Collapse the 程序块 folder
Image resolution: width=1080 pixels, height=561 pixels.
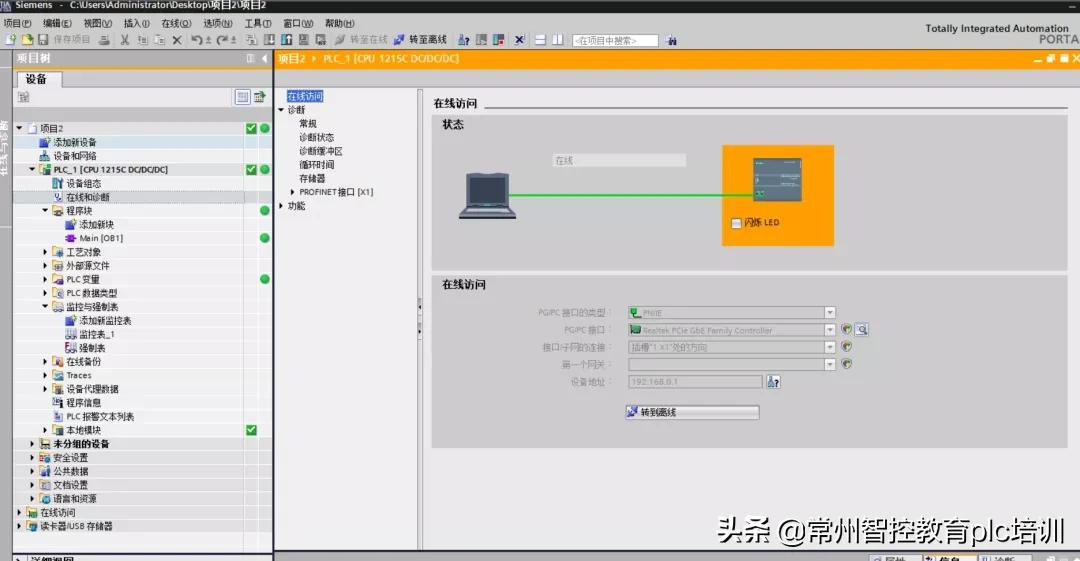click(x=45, y=211)
